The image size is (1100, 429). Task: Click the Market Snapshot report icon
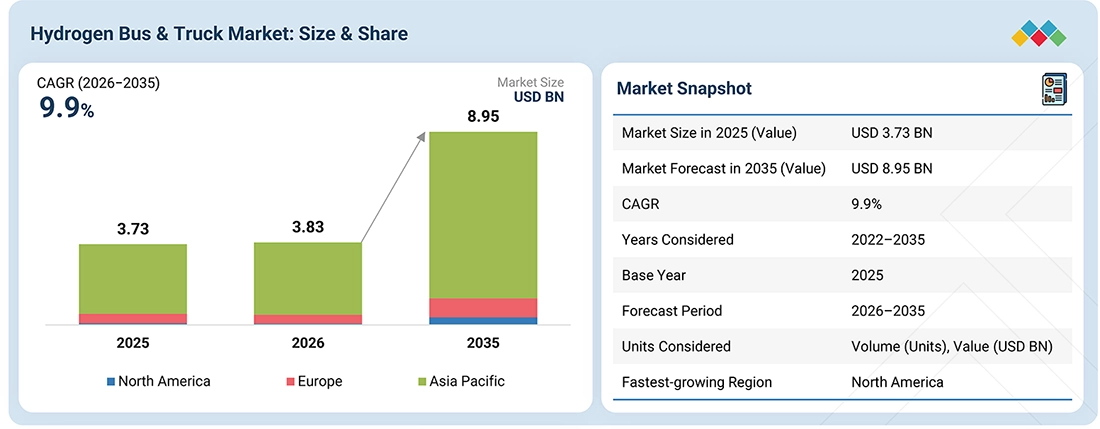click(1054, 91)
